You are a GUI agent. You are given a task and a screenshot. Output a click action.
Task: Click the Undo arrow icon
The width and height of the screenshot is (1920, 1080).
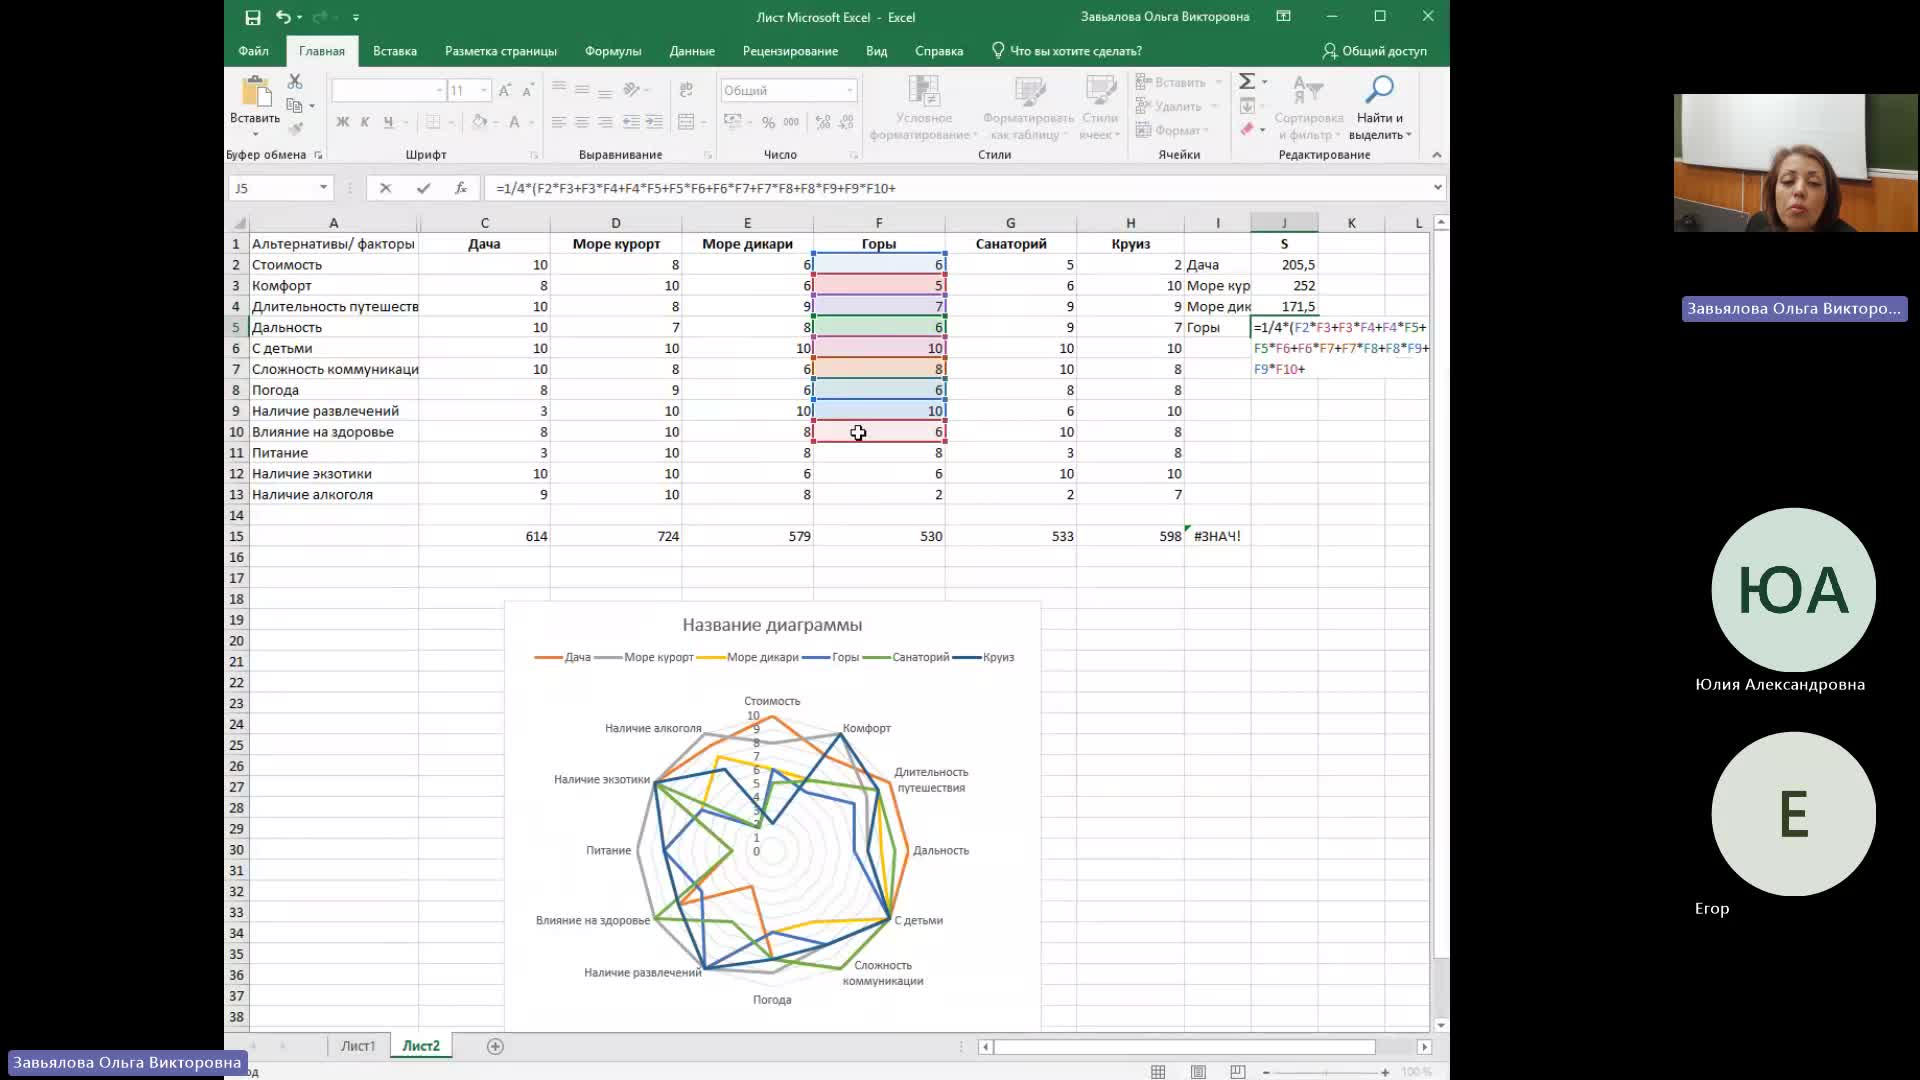(x=284, y=17)
